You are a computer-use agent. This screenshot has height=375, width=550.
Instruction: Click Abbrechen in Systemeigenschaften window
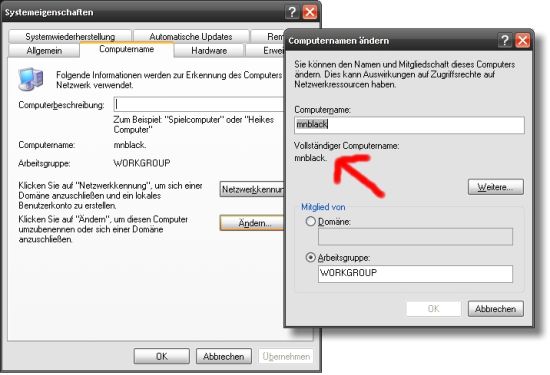click(x=223, y=356)
